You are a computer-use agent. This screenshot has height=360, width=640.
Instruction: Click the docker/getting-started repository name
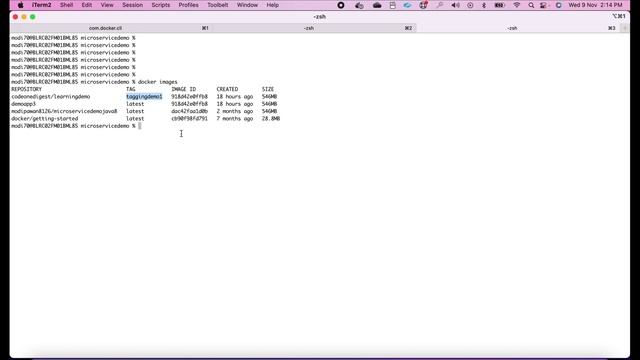click(x=44, y=119)
